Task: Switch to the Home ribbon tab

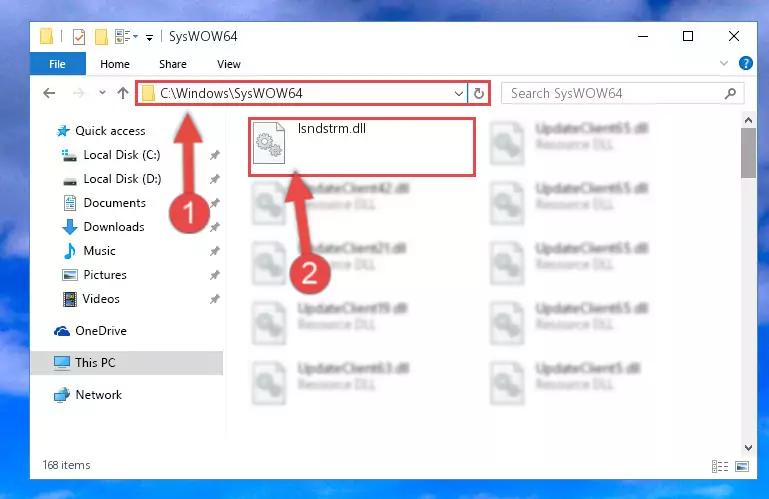Action: click(x=115, y=64)
